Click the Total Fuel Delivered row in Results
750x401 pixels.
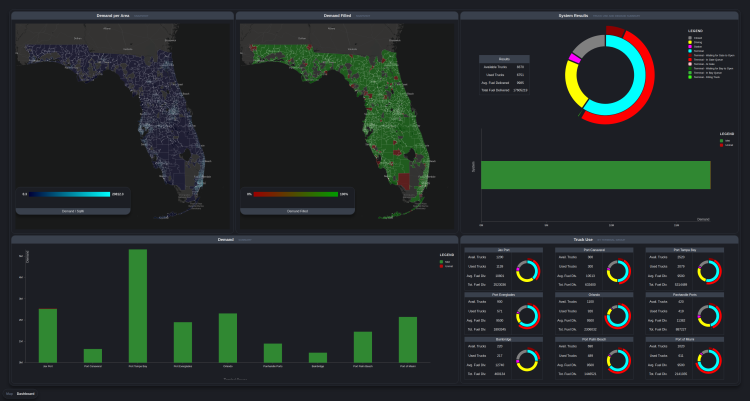pos(504,90)
